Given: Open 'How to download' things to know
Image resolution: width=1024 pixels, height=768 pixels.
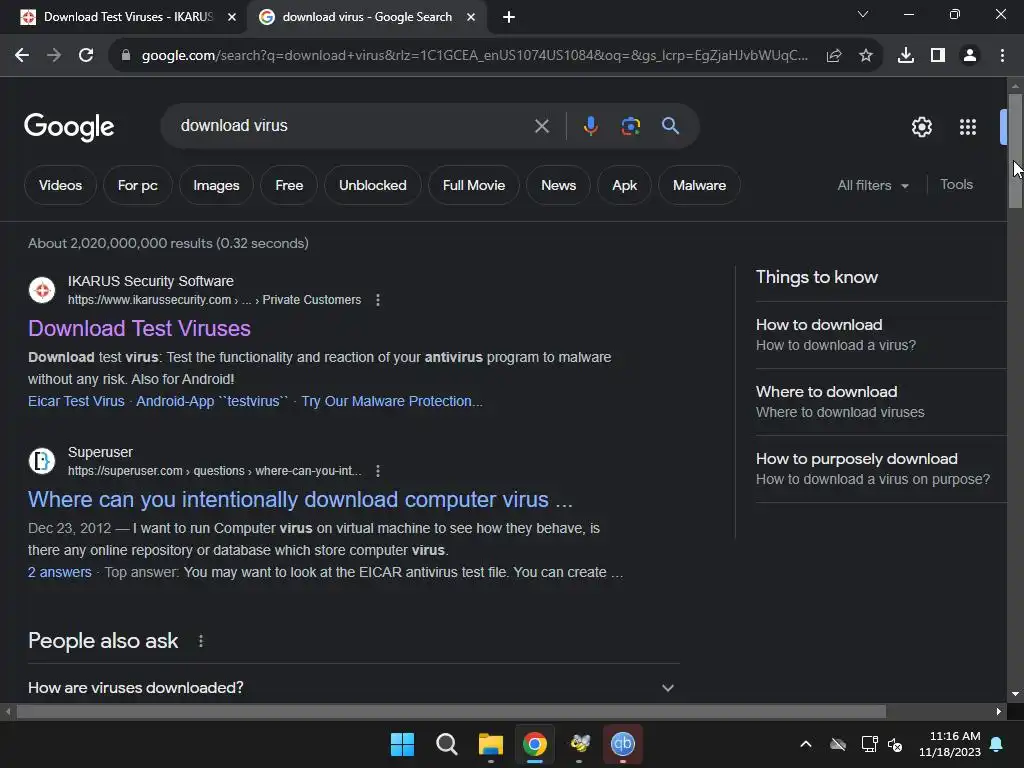Looking at the screenshot, I should tap(880, 335).
